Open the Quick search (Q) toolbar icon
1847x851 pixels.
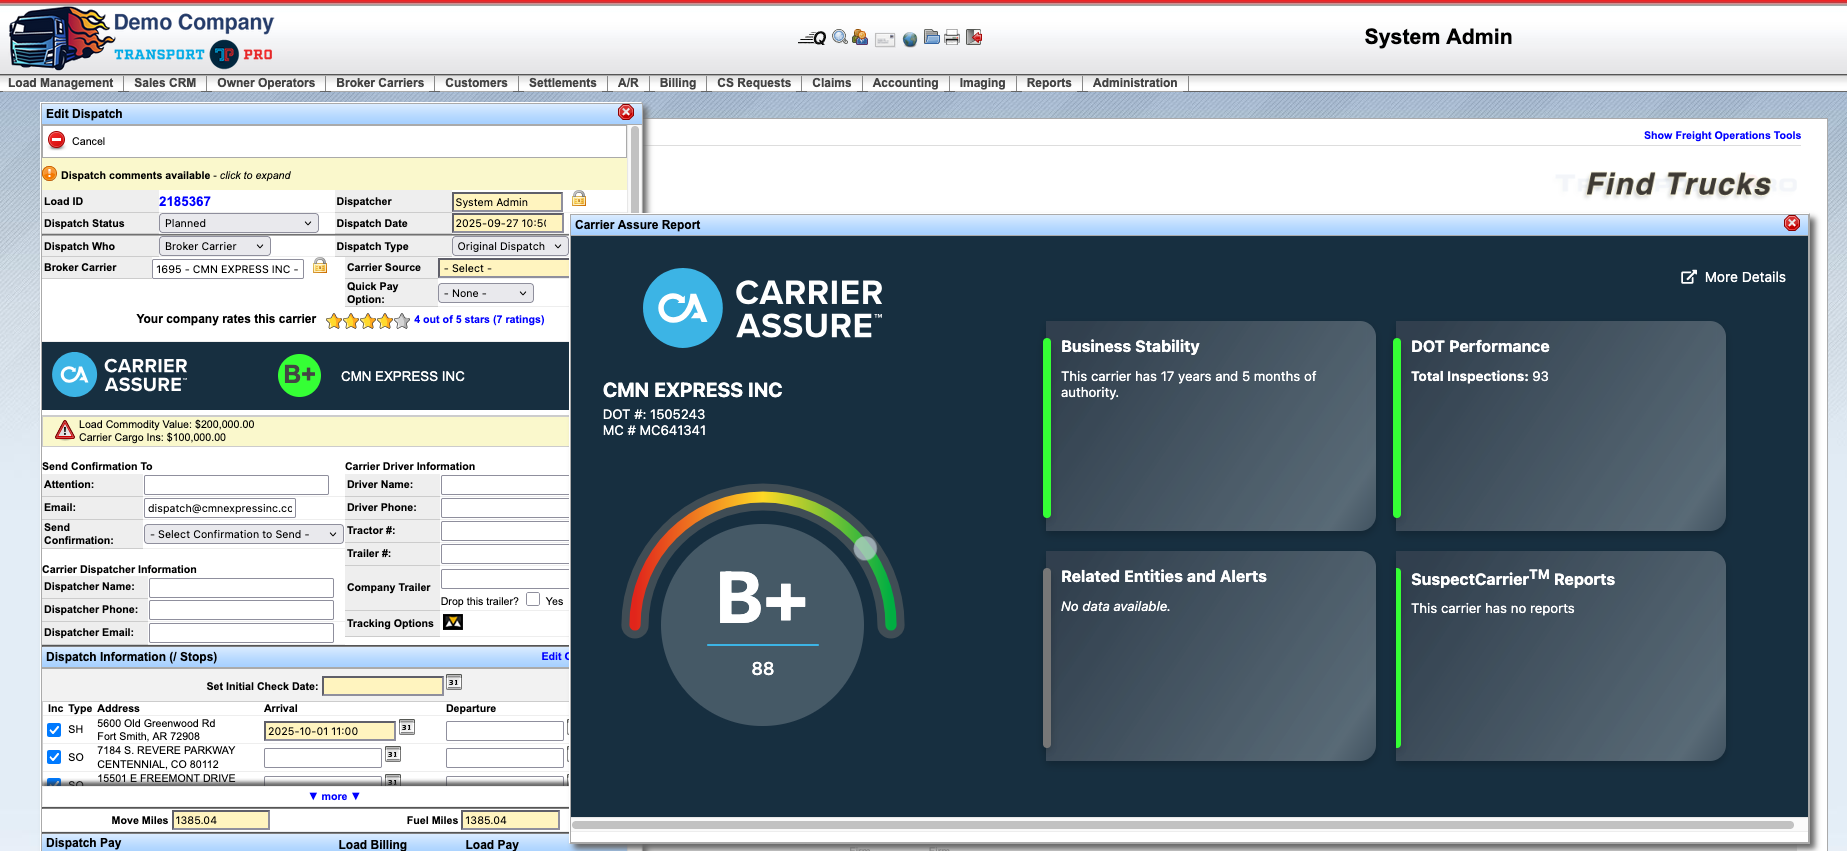pos(812,38)
